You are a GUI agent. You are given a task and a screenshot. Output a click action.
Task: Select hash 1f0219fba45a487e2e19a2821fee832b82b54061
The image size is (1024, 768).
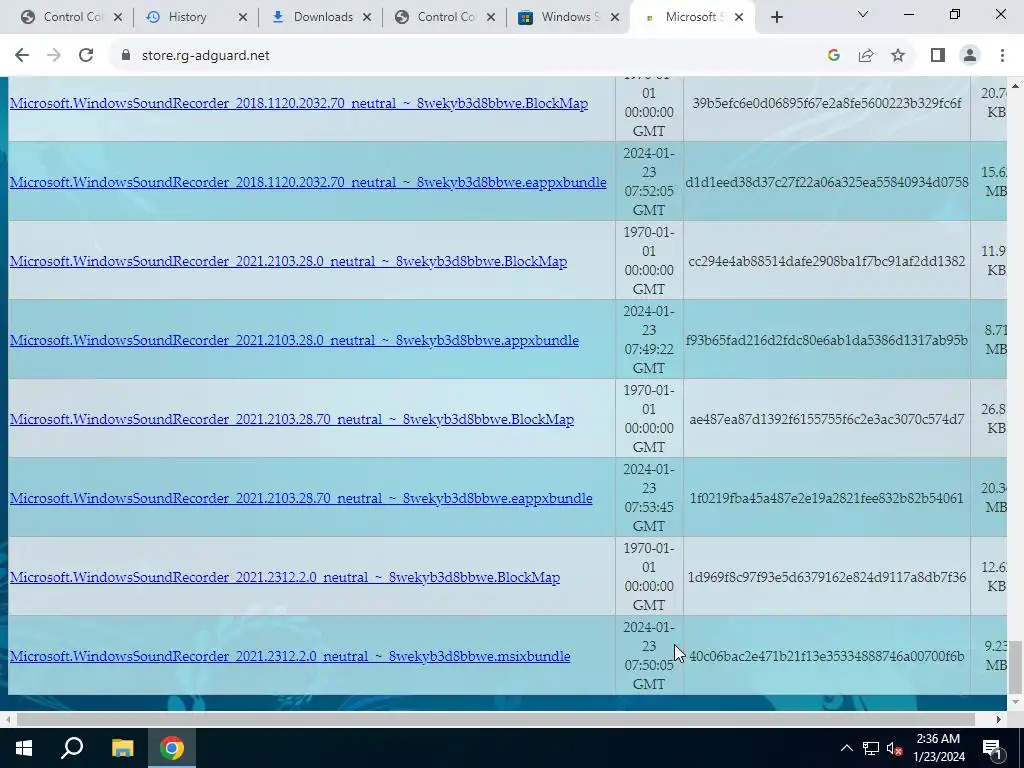coord(827,498)
